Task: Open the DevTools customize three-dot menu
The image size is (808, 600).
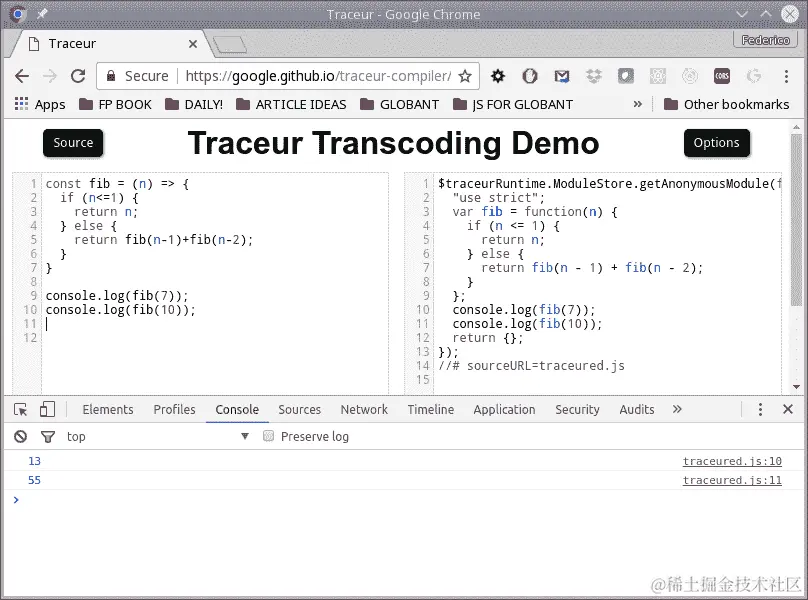Action: 760,409
